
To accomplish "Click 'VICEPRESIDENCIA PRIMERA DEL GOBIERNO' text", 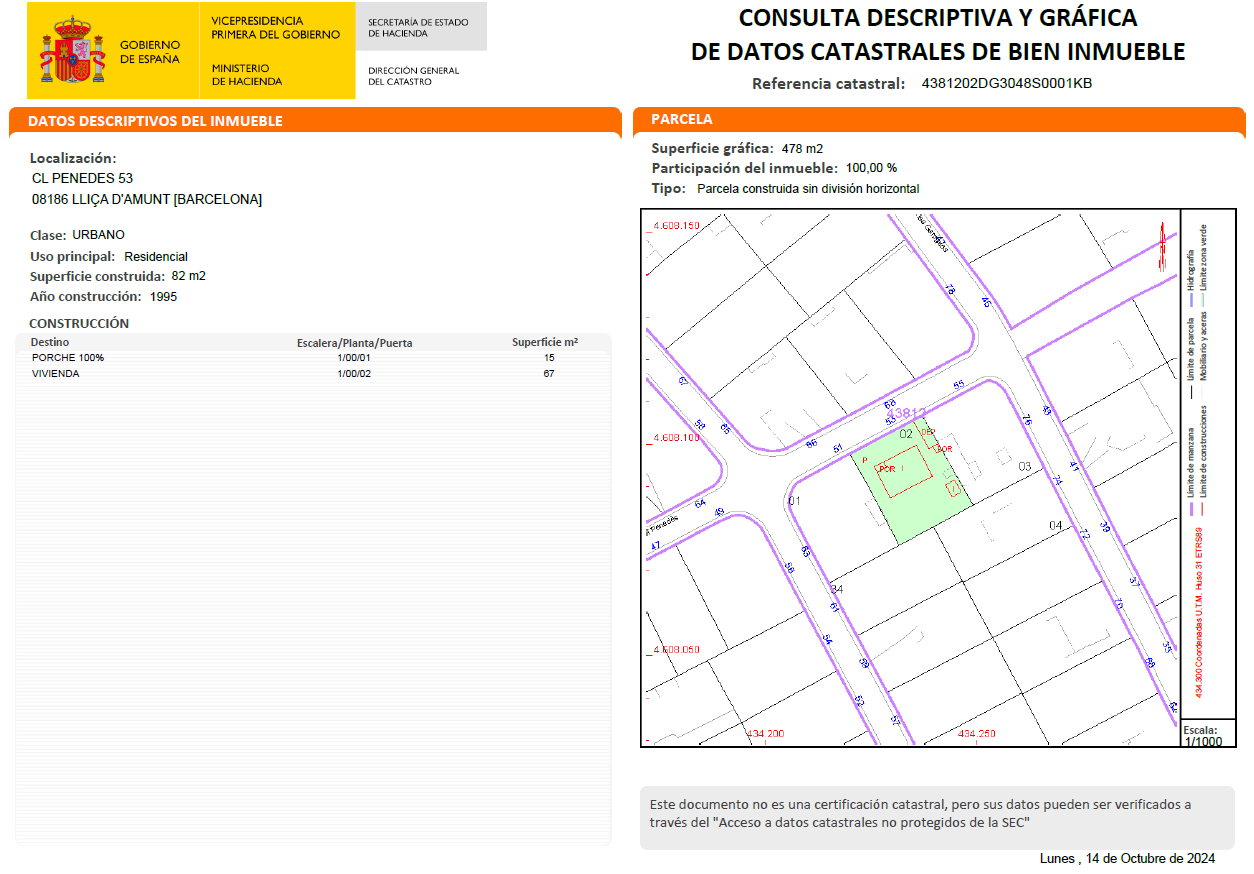I will pyautogui.click(x=276, y=28).
